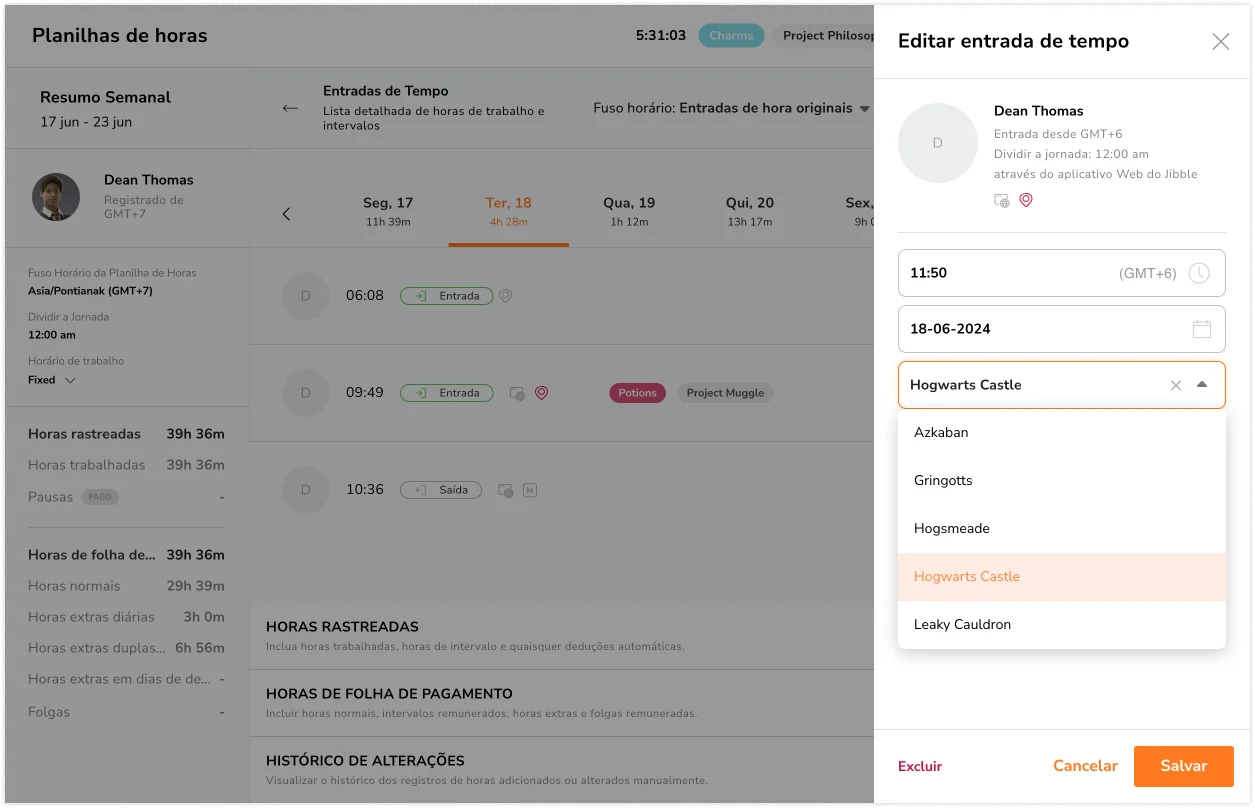Select Leaky Cauldron from the location list

1062,625
